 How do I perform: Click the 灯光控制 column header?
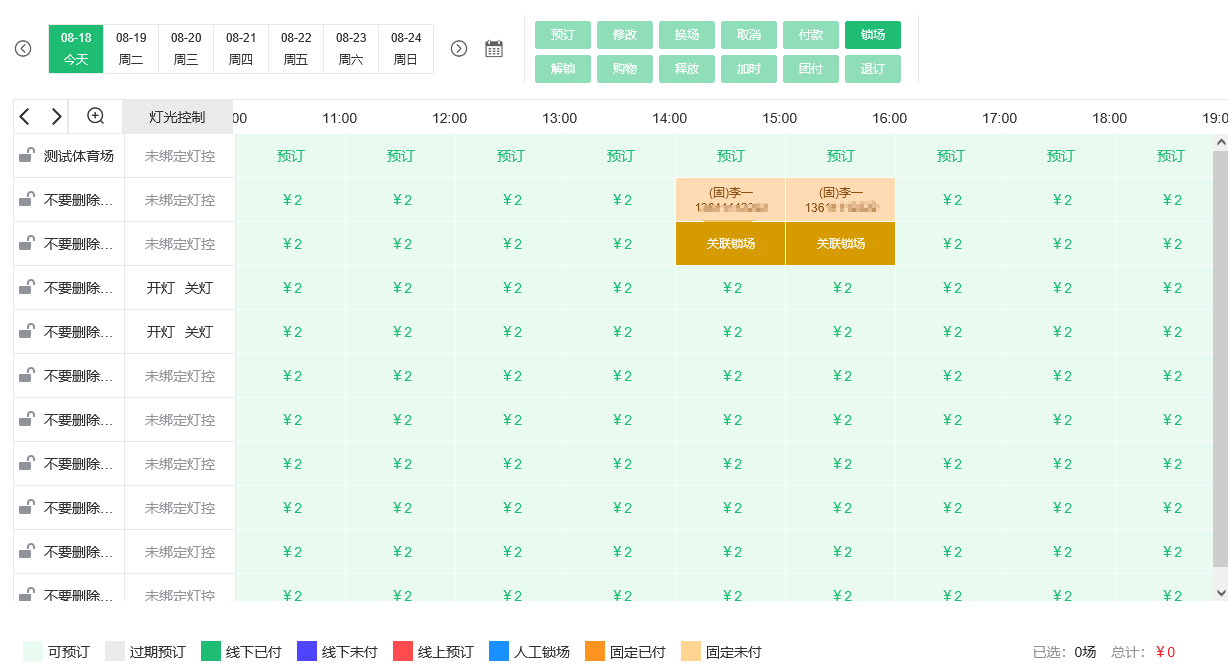[x=177, y=117]
